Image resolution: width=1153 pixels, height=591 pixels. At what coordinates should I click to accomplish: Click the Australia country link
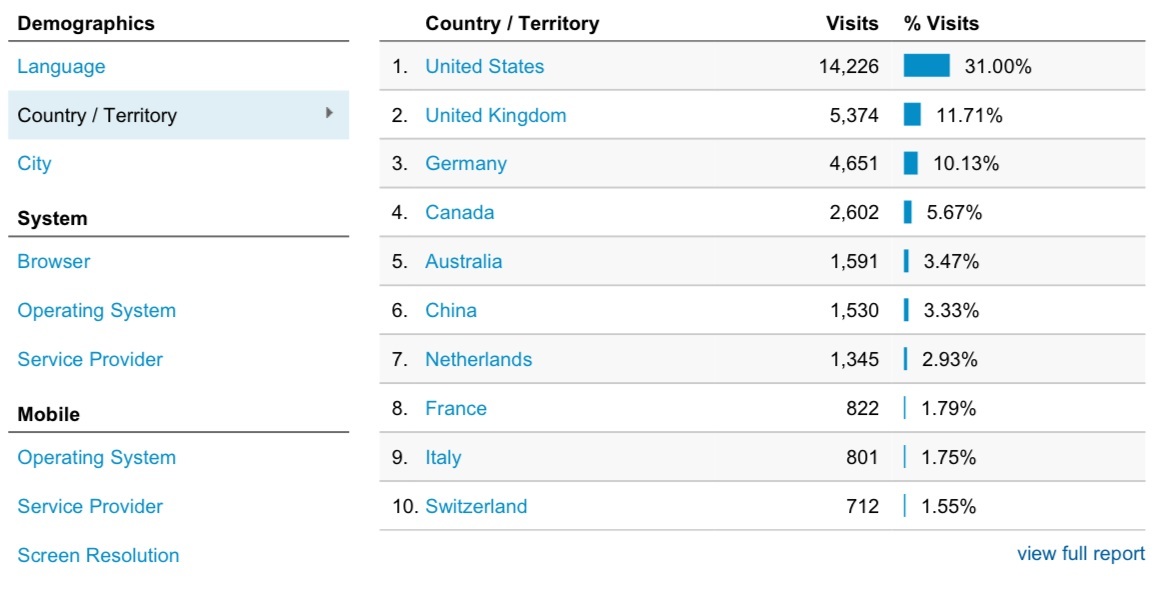464,262
